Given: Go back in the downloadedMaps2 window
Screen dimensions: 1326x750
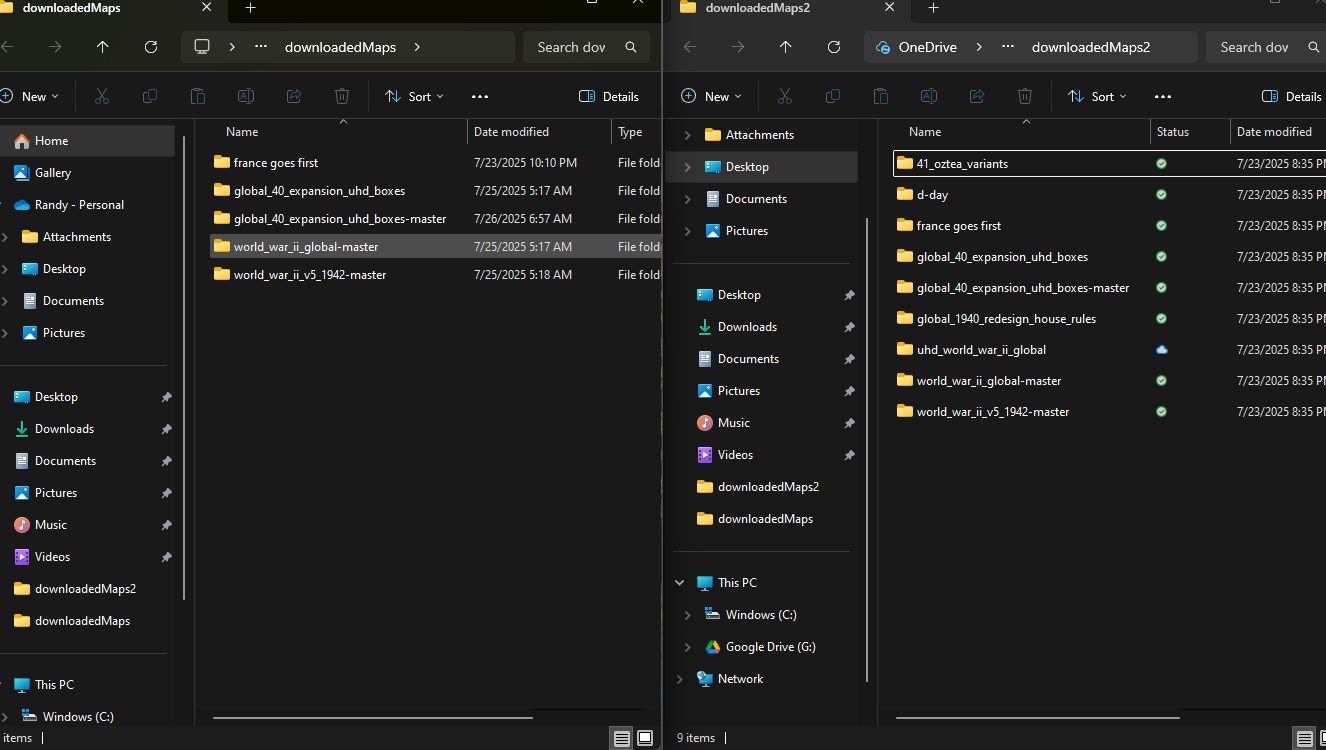Looking at the screenshot, I should 690,47.
